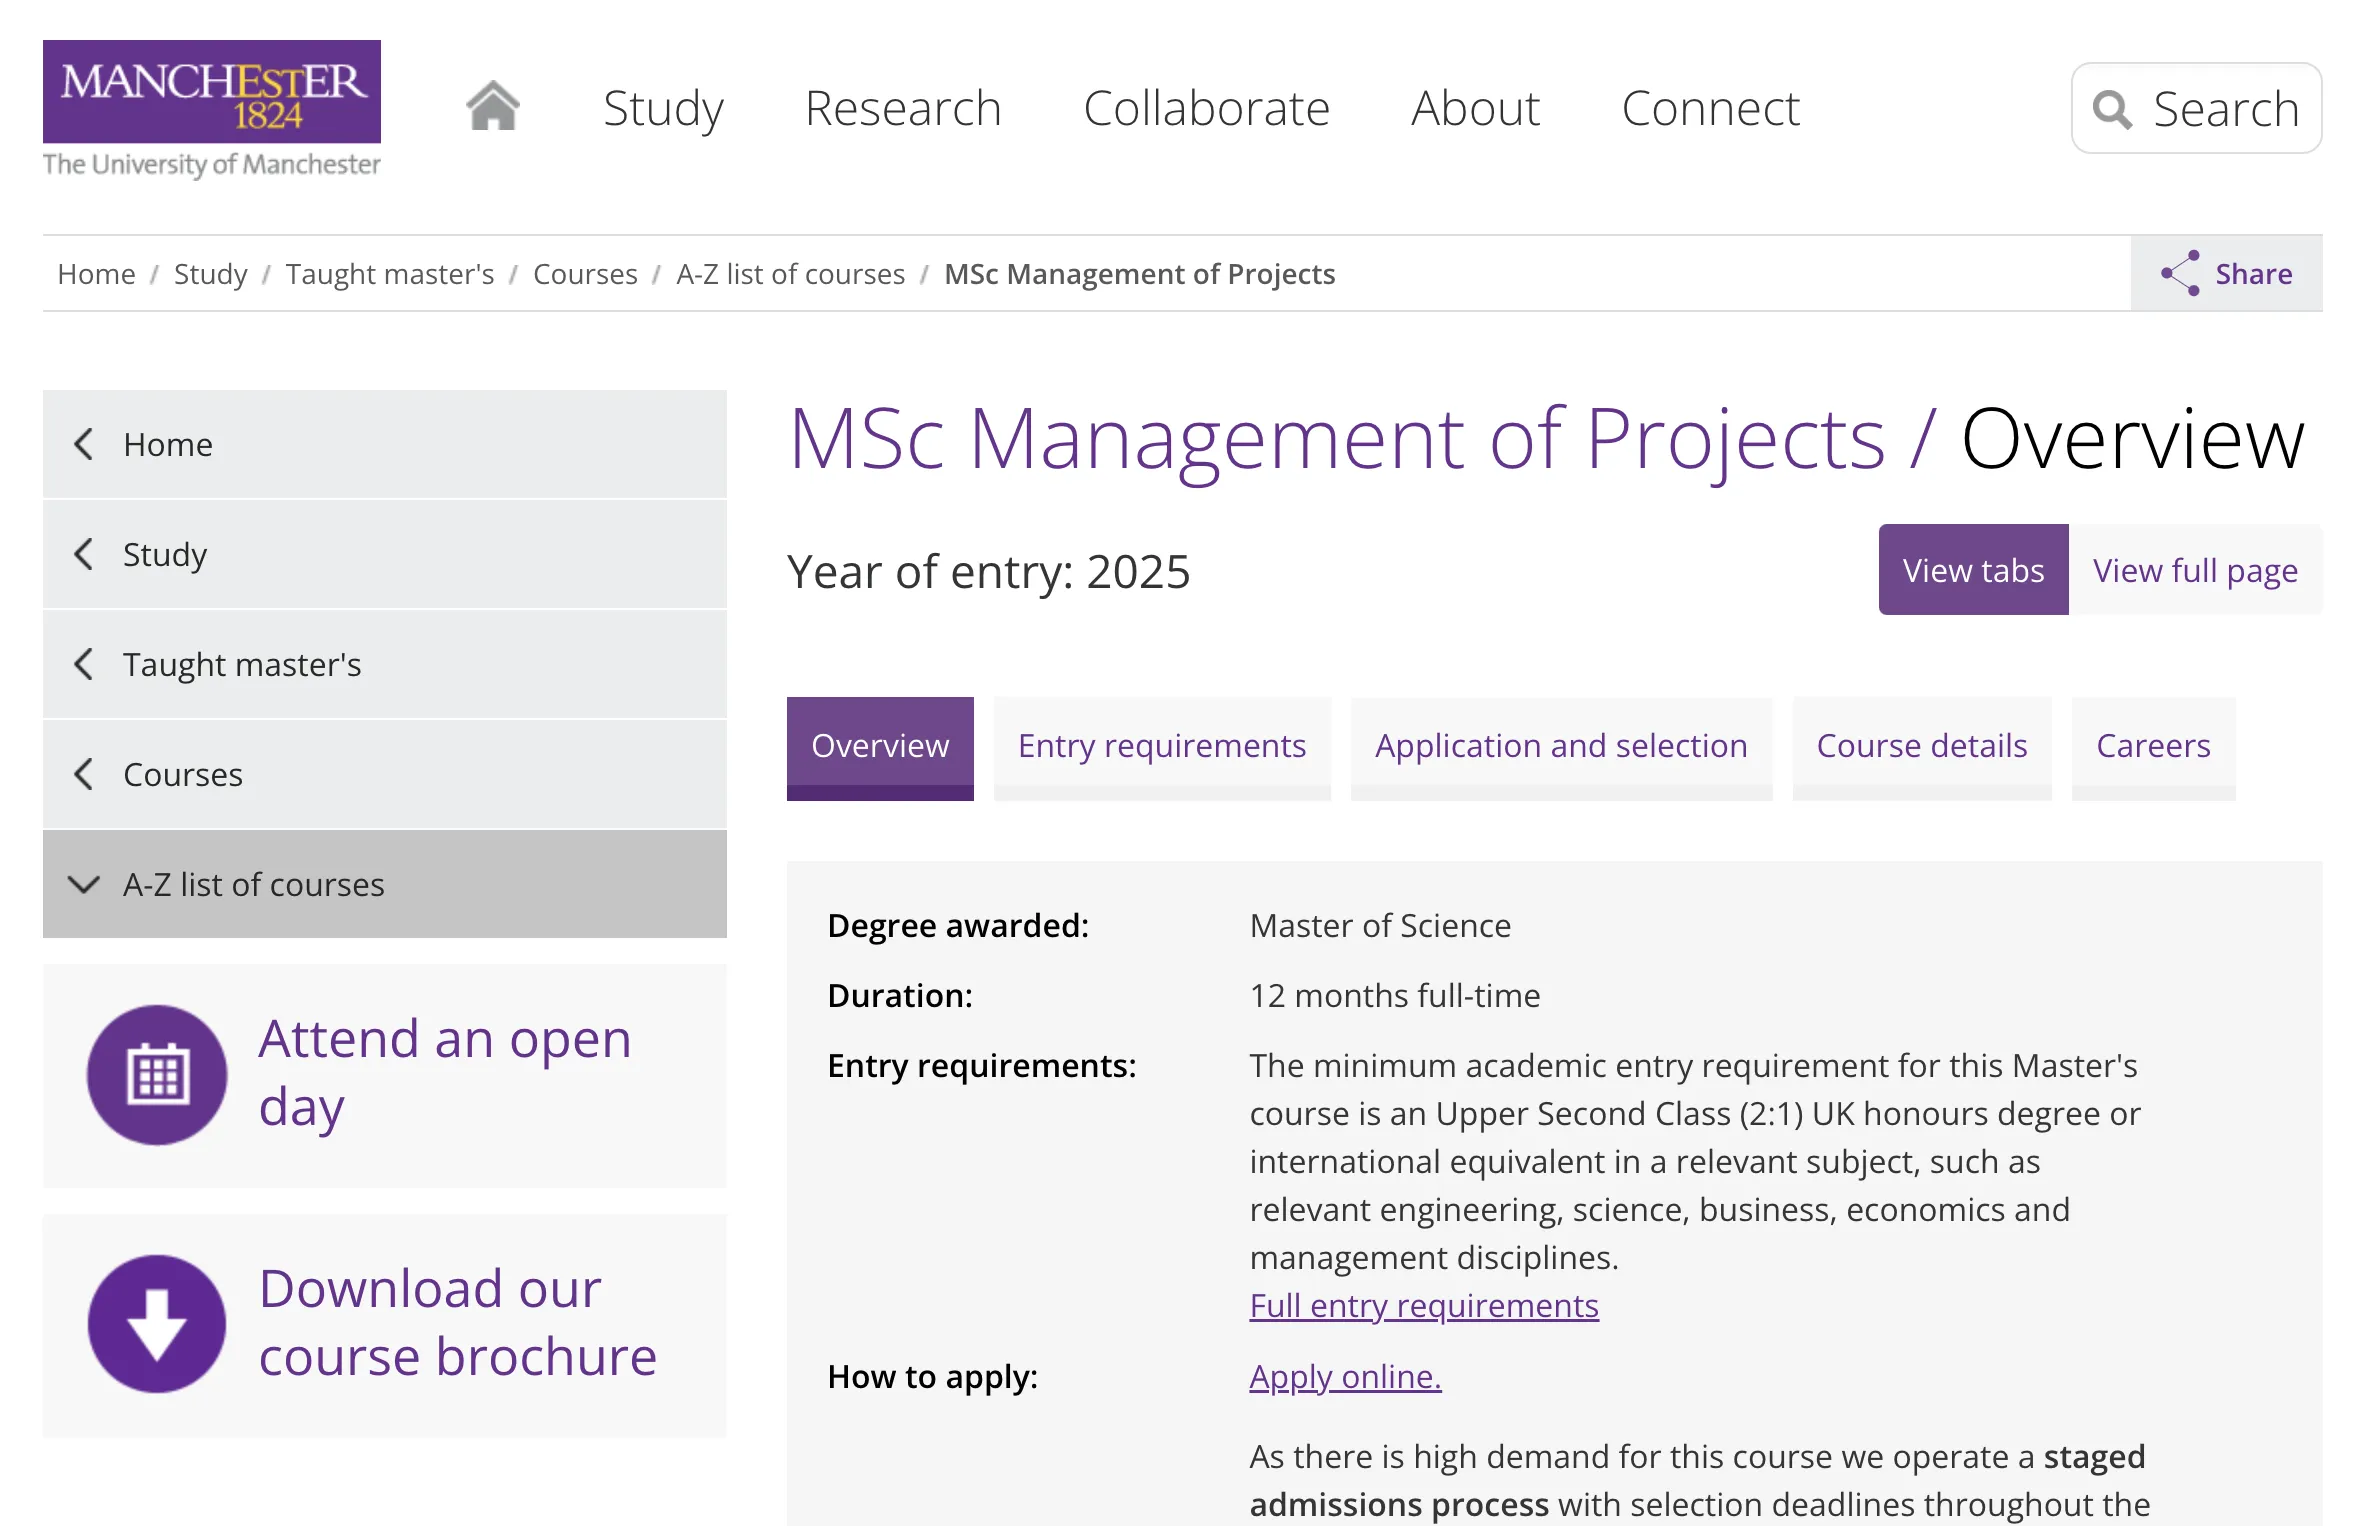Viewport: 2358px width, 1526px height.
Task: Expand the A-Z list of courses item
Action: [253, 884]
